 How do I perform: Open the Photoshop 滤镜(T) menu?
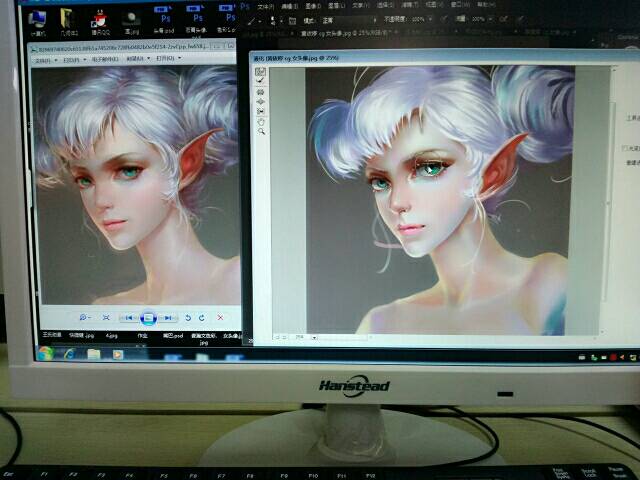click(409, 5)
